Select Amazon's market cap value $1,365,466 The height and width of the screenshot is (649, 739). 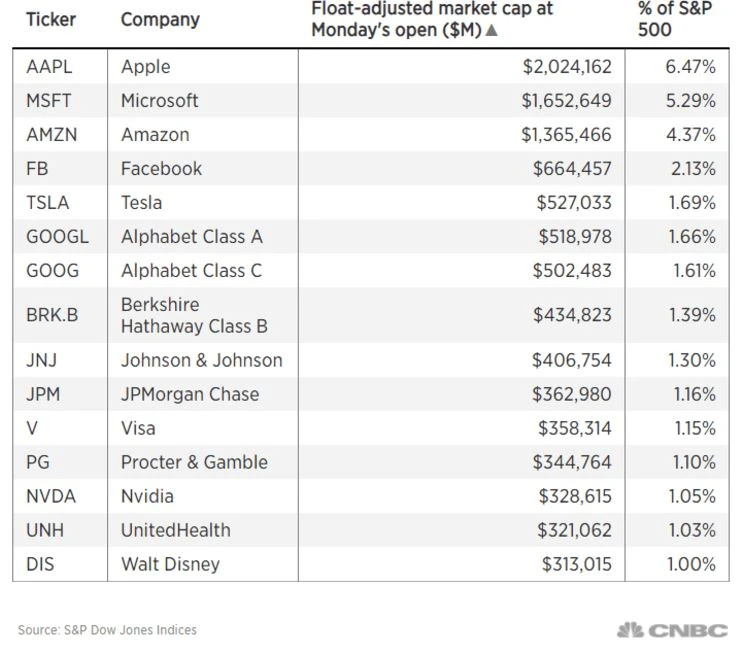coord(566,135)
